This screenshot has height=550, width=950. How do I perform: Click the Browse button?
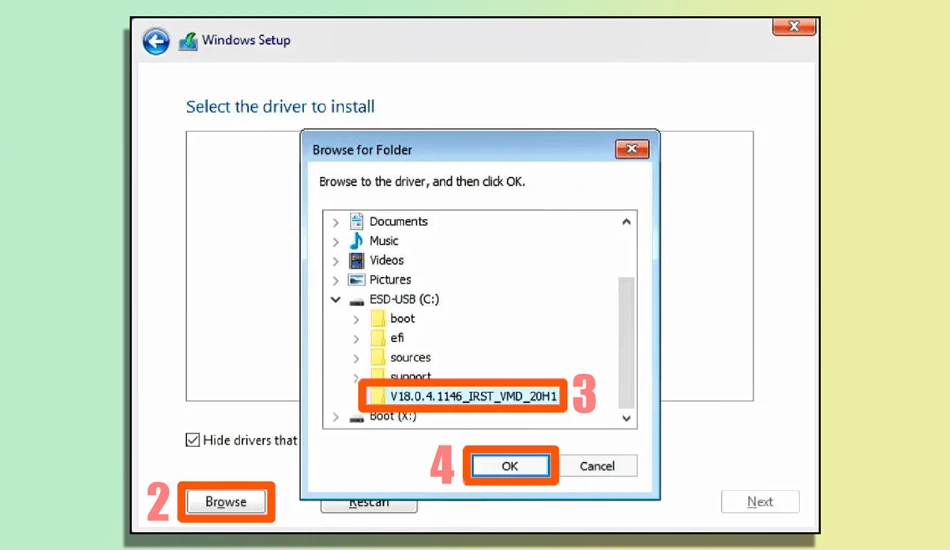tap(226, 502)
